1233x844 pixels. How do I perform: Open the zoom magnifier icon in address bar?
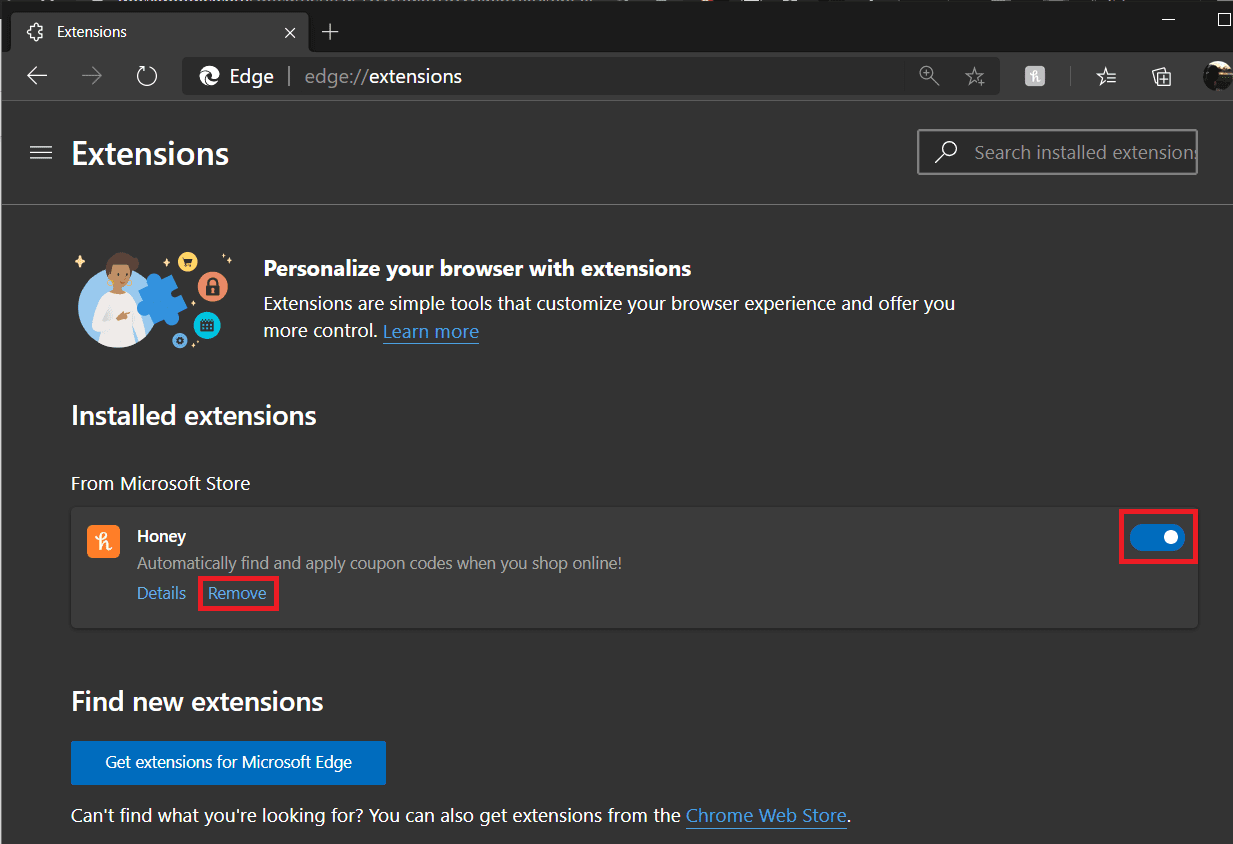pos(929,76)
